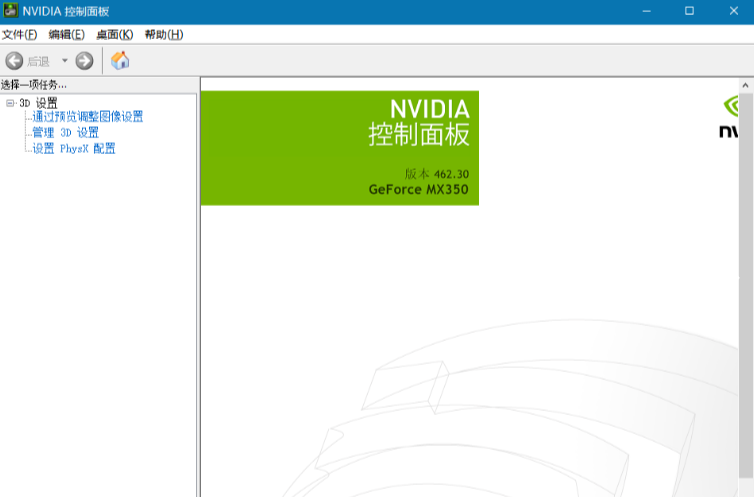Image resolution: width=754 pixels, height=497 pixels.
Task: Open the 文件(F) menu
Action: click(19, 35)
